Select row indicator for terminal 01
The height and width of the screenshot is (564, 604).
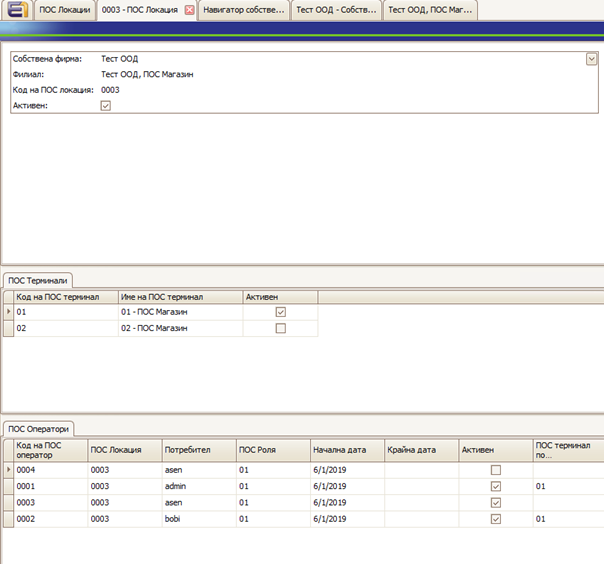pos(9,312)
